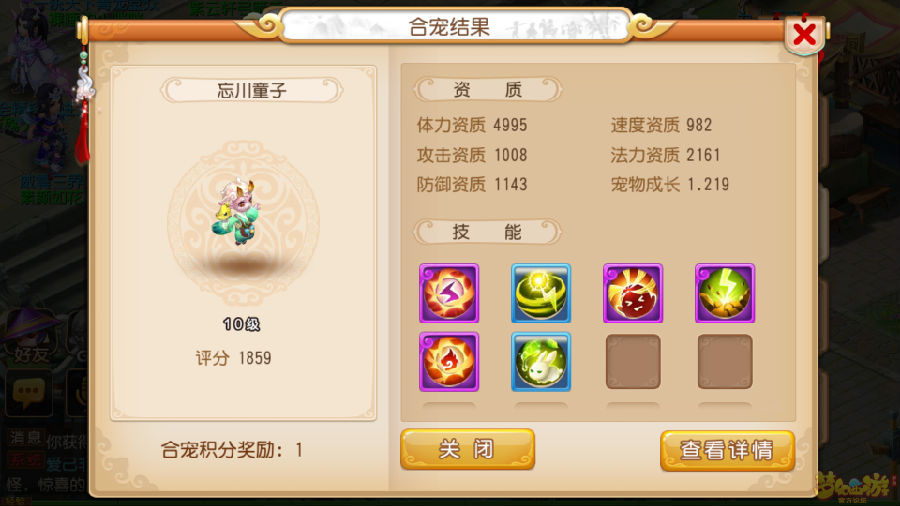Select the white rabbit skill icon
Viewport: 900px width, 506px height.
tap(541, 362)
